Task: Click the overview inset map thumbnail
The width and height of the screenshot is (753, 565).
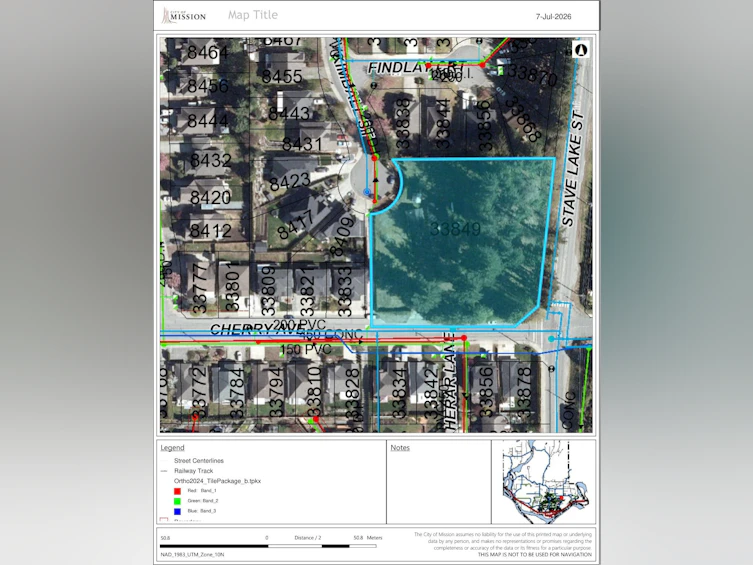Action: [x=544, y=481]
